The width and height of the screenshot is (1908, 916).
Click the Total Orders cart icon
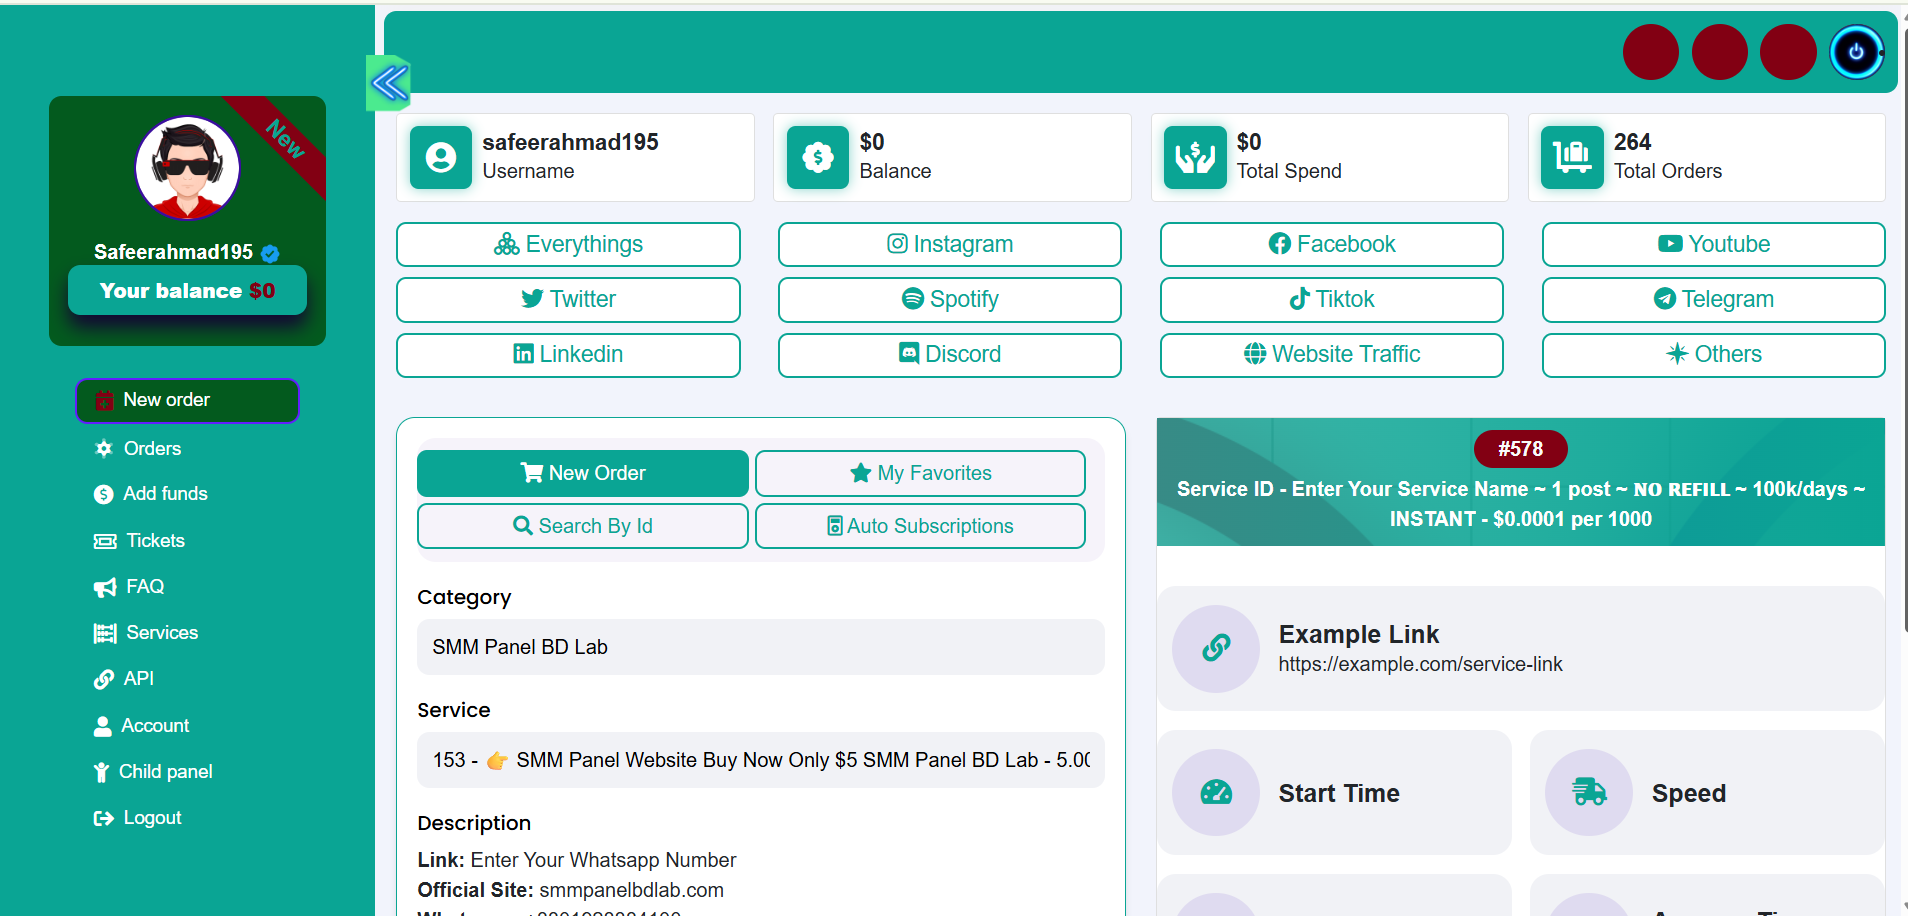coord(1572,157)
